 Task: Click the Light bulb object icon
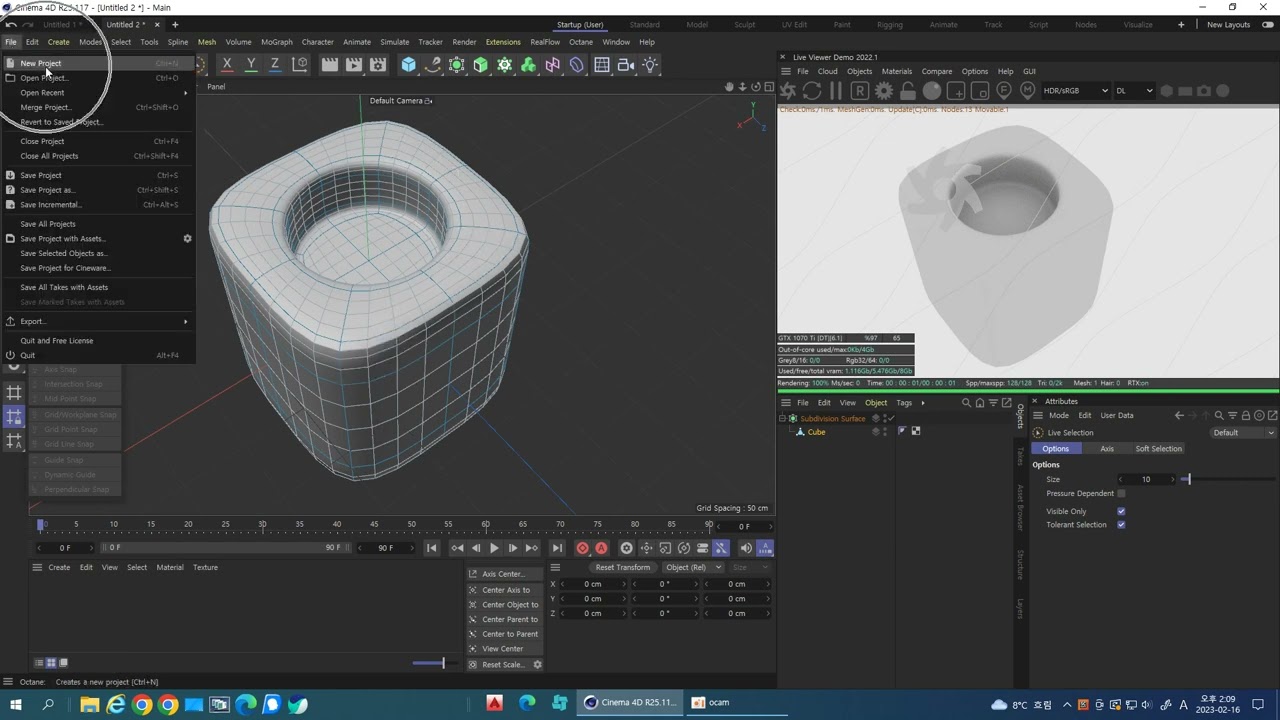tap(651, 65)
